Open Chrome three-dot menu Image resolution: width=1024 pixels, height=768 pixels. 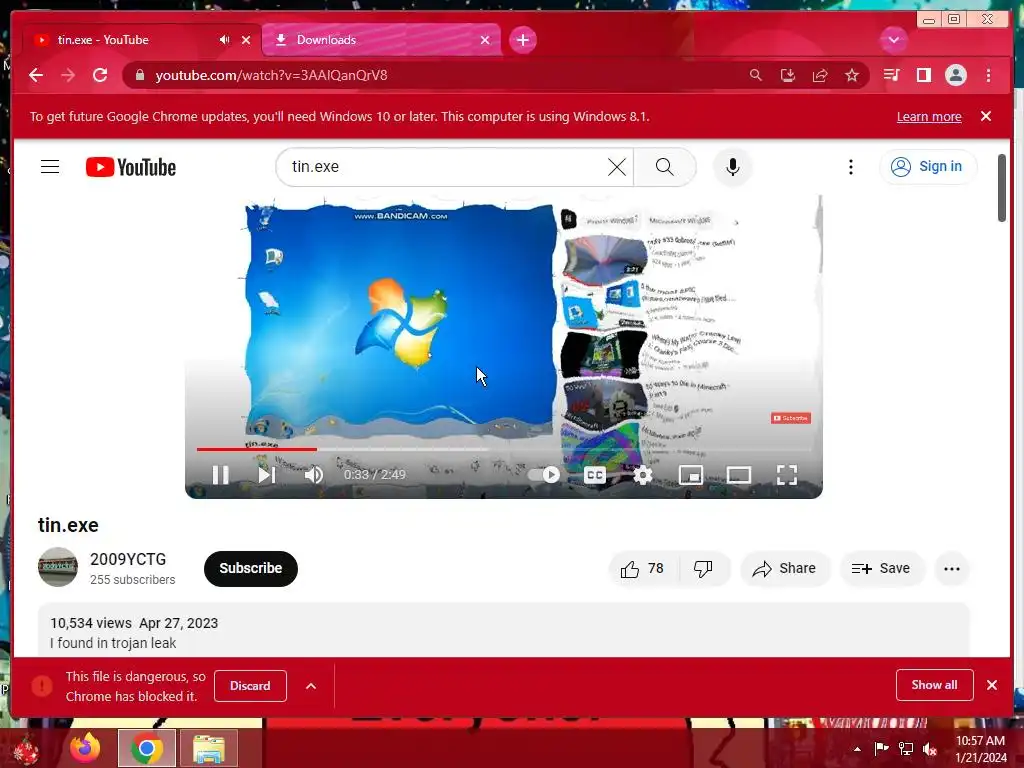(x=988, y=75)
